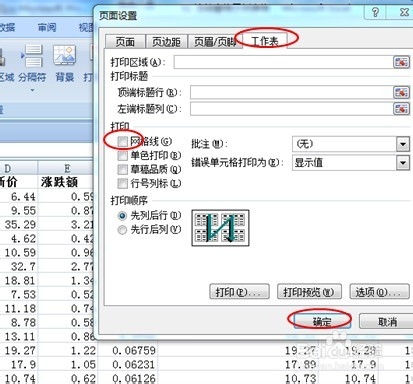This screenshot has width=413, height=384.
Task: Switch to 工作表 tab
Action: click(x=265, y=41)
